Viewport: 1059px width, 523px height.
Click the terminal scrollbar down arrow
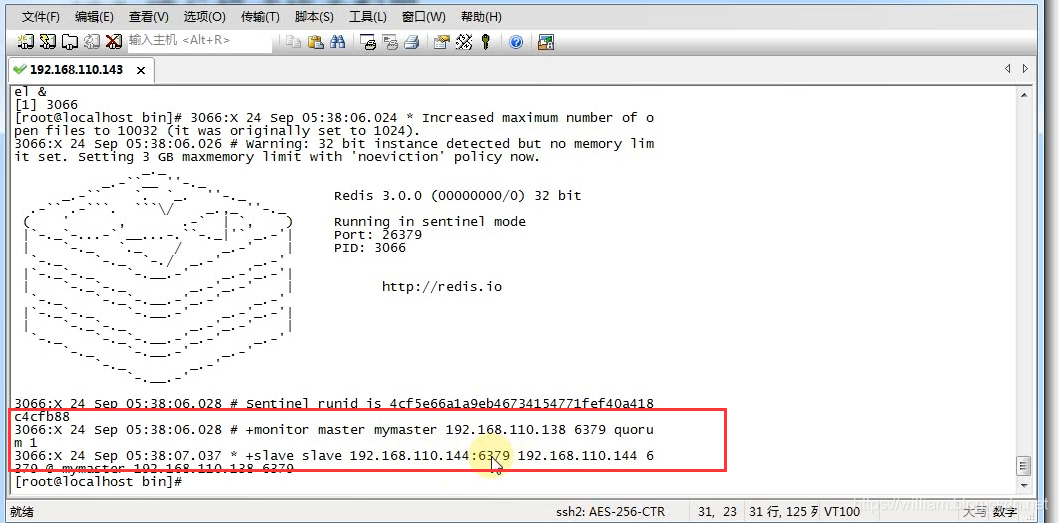[x=1025, y=484]
